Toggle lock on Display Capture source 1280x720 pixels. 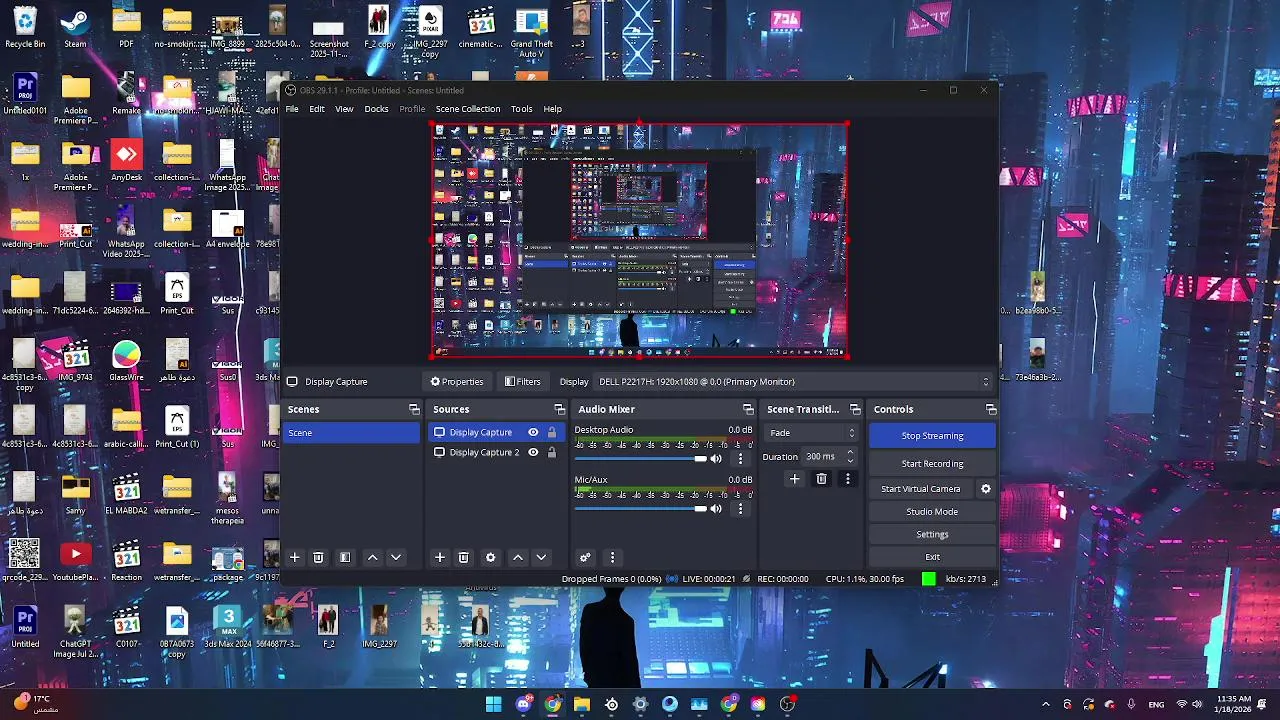[552, 432]
